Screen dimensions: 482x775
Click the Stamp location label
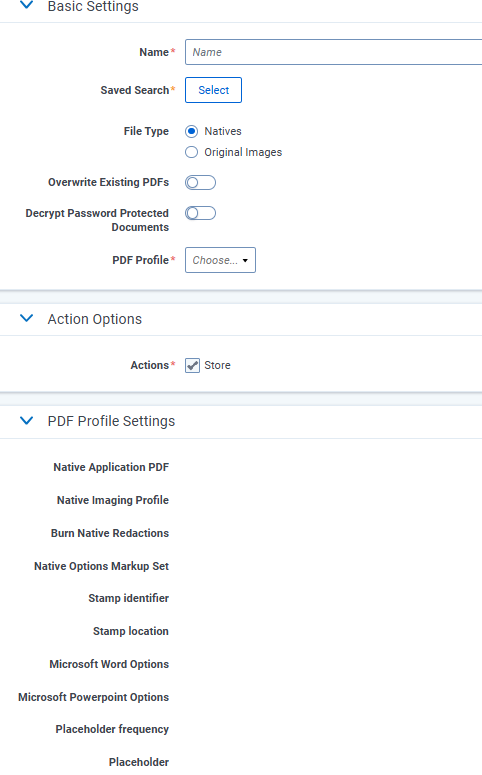point(131,631)
